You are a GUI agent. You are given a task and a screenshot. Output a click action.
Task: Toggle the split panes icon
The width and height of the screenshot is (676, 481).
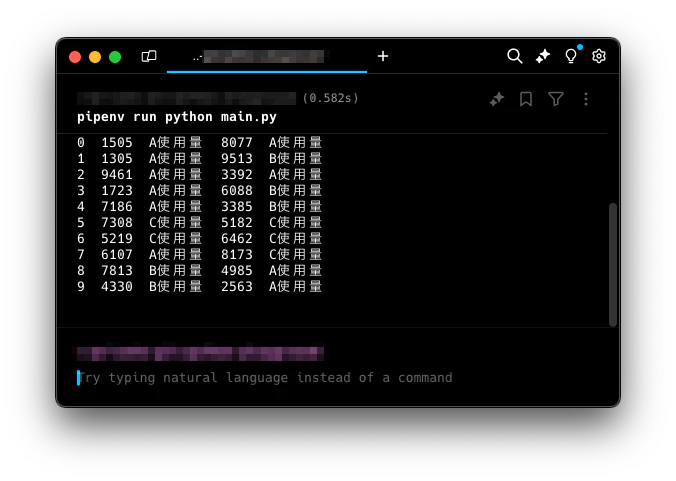point(149,56)
